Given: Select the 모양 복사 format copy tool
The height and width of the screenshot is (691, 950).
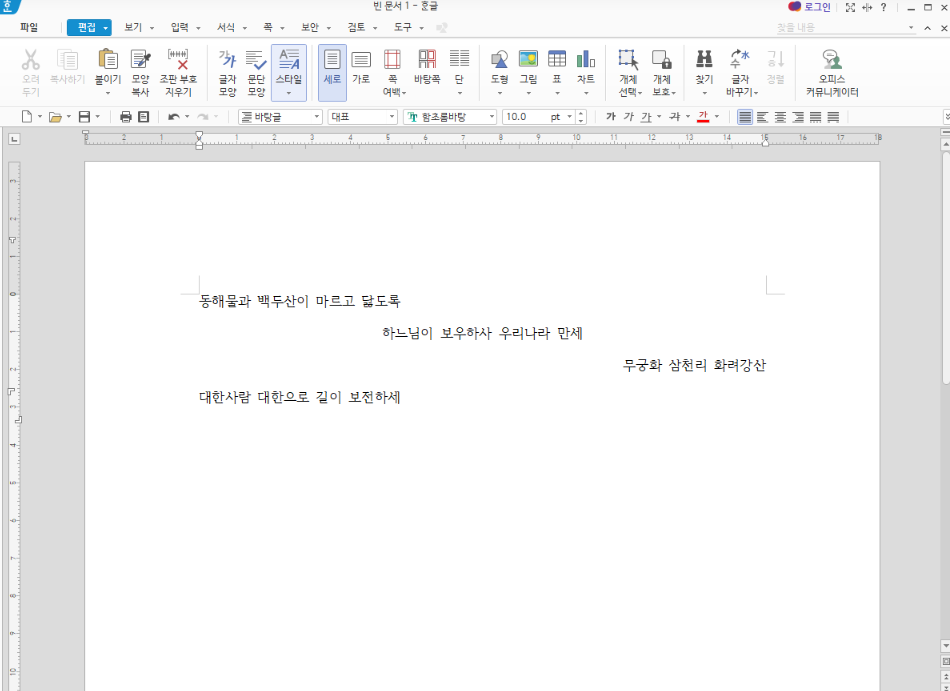Looking at the screenshot, I should 140,73.
